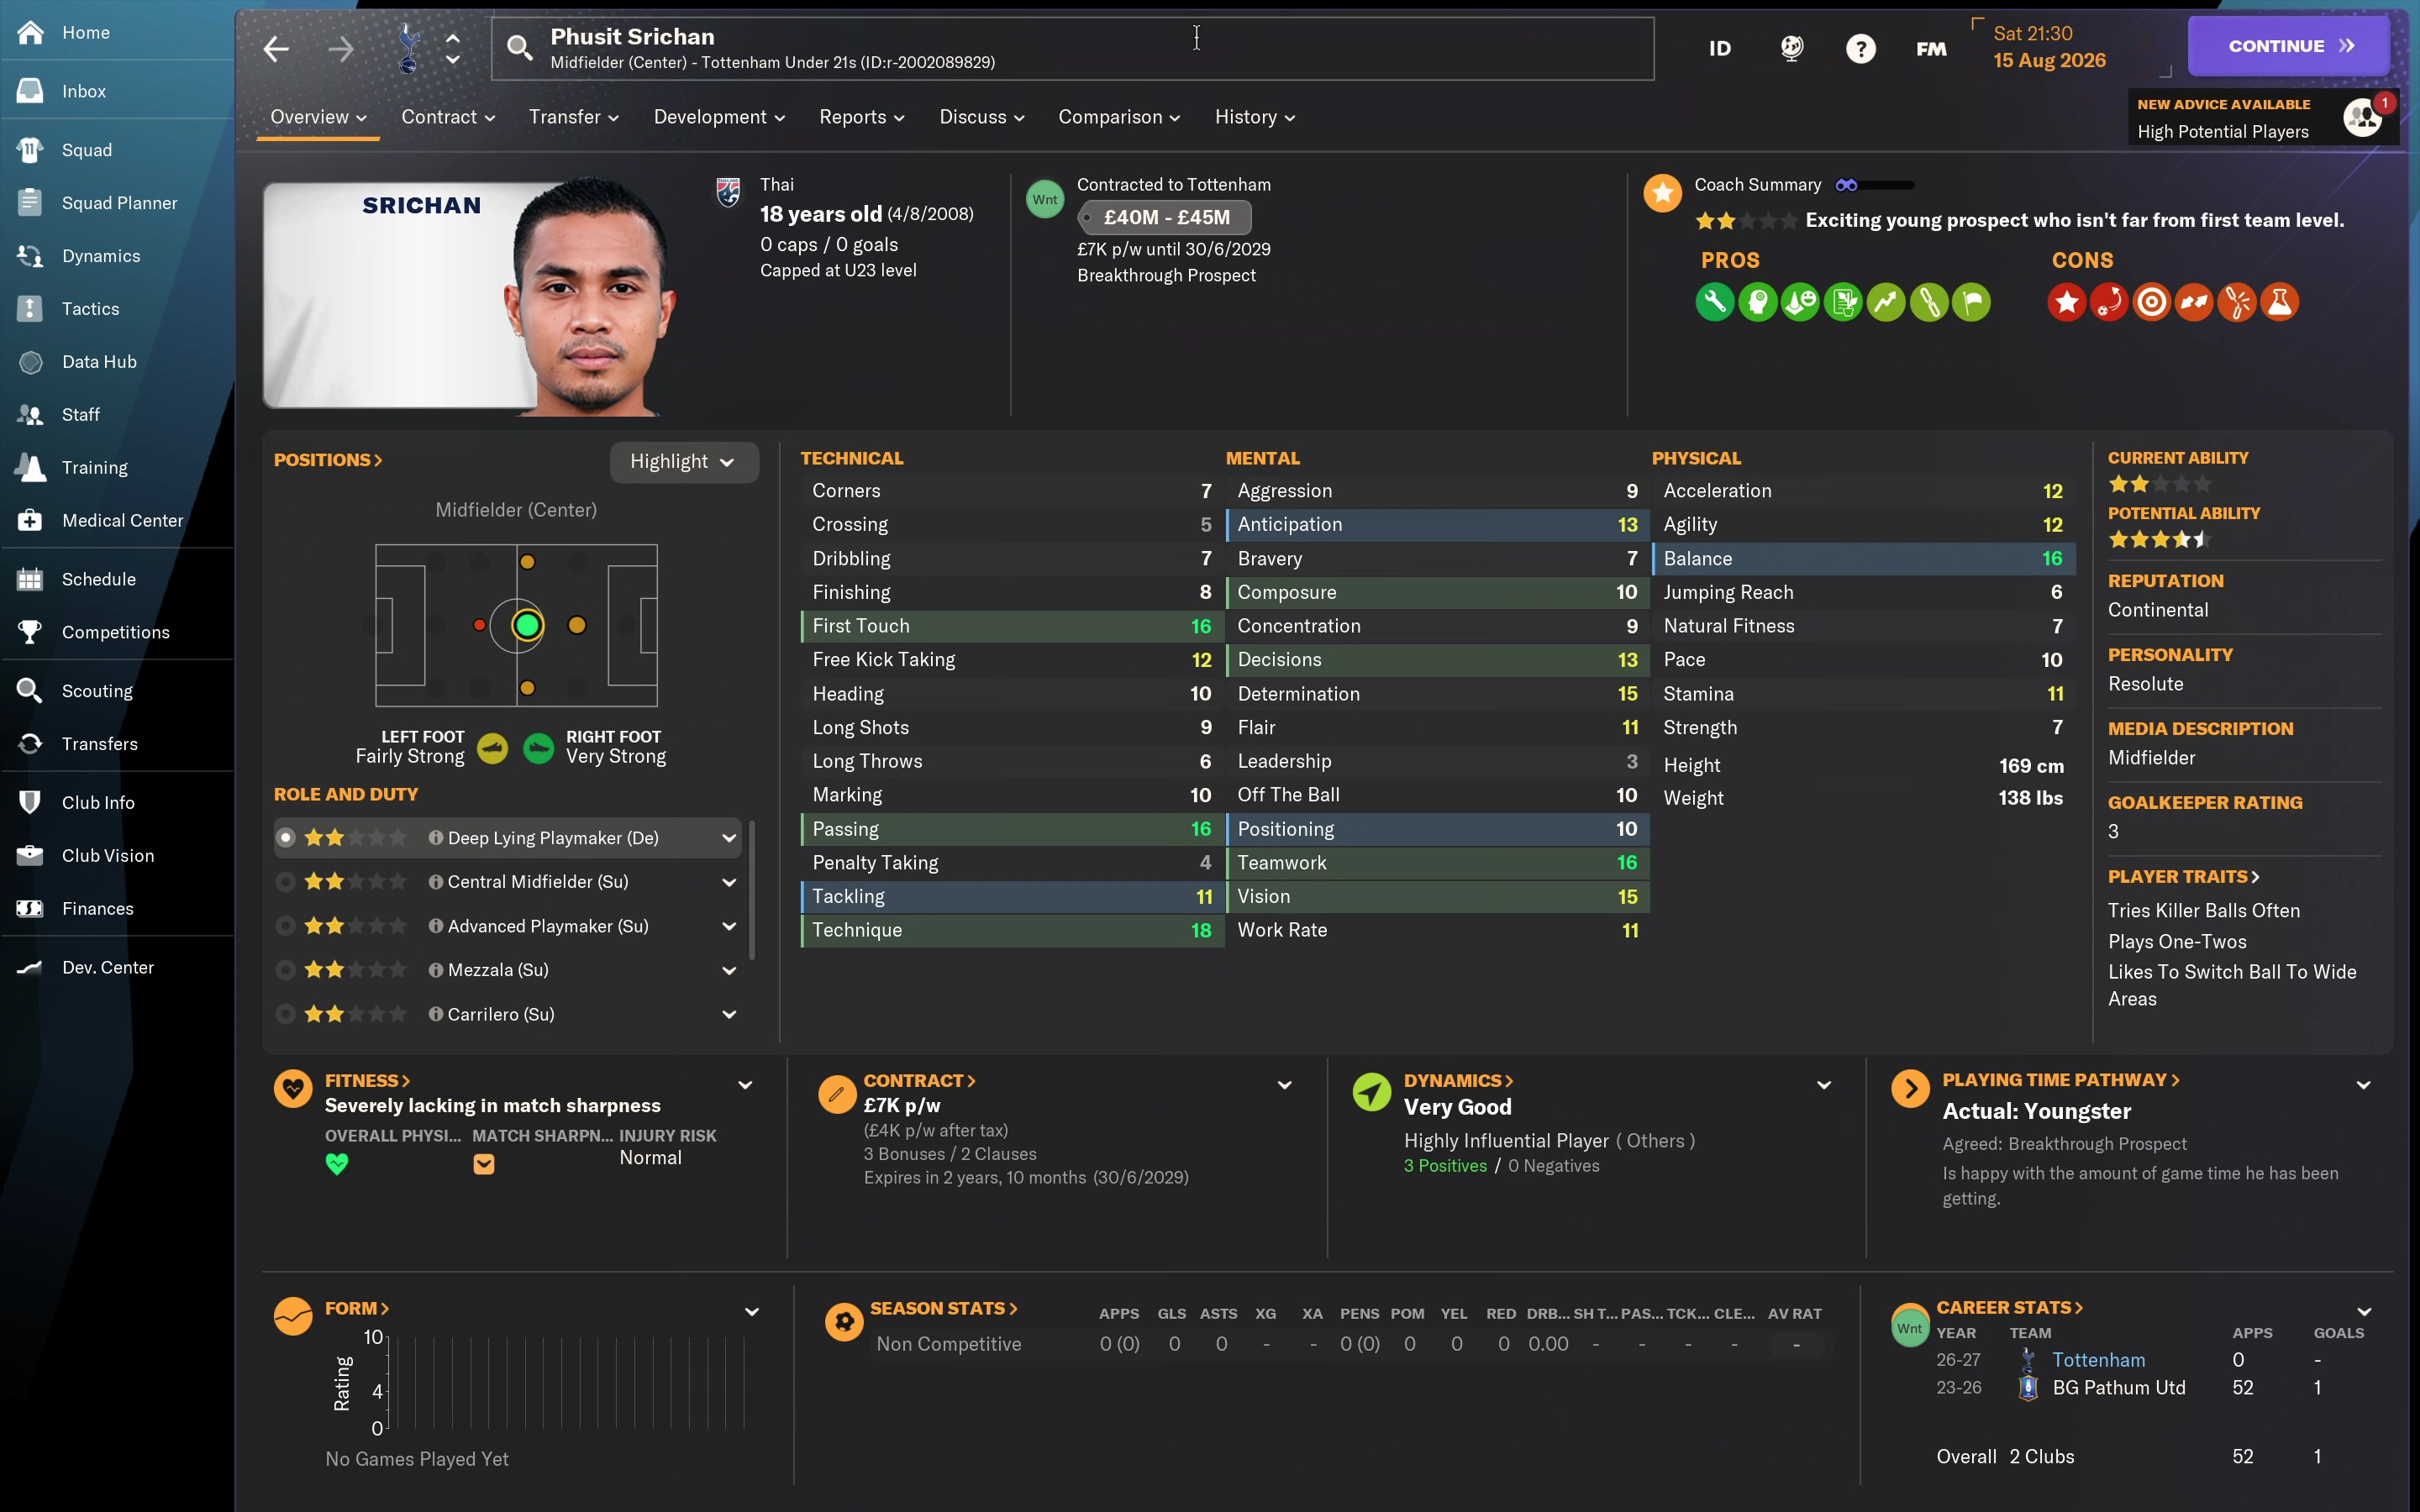The height and width of the screenshot is (1512, 2420).
Task: Select the Carrilero (Su) role radio
Action: [x=286, y=1013]
